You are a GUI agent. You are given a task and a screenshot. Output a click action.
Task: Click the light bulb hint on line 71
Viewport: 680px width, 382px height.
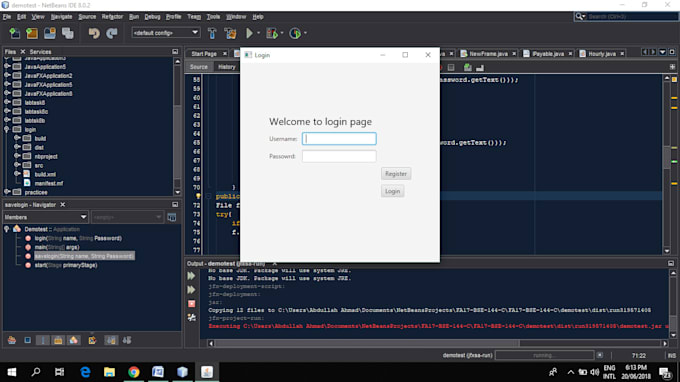pyautogui.click(x=198, y=196)
